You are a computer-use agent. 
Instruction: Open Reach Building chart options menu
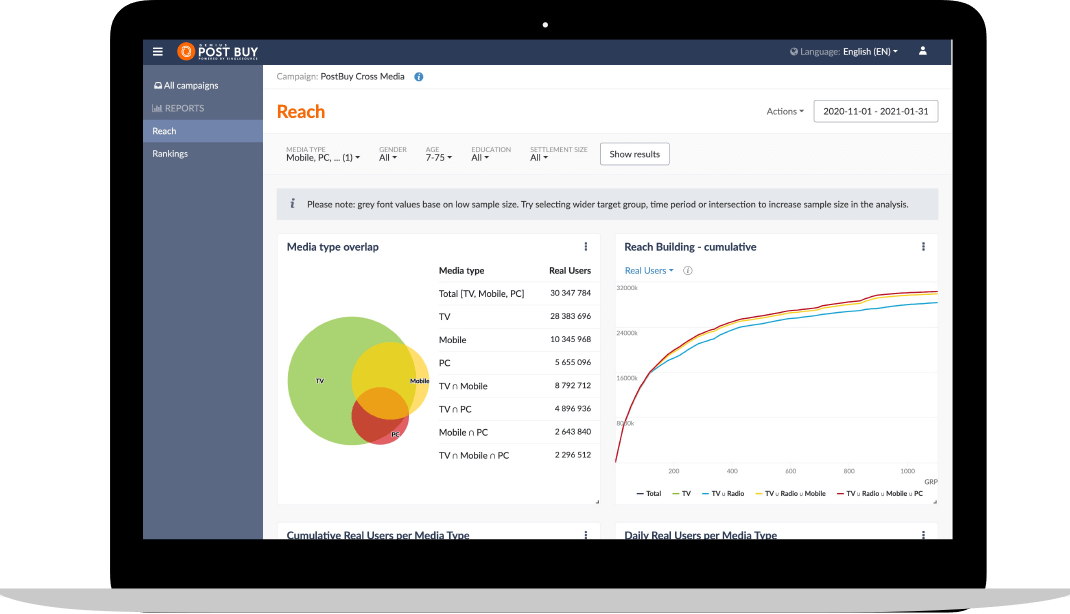pyautogui.click(x=923, y=247)
